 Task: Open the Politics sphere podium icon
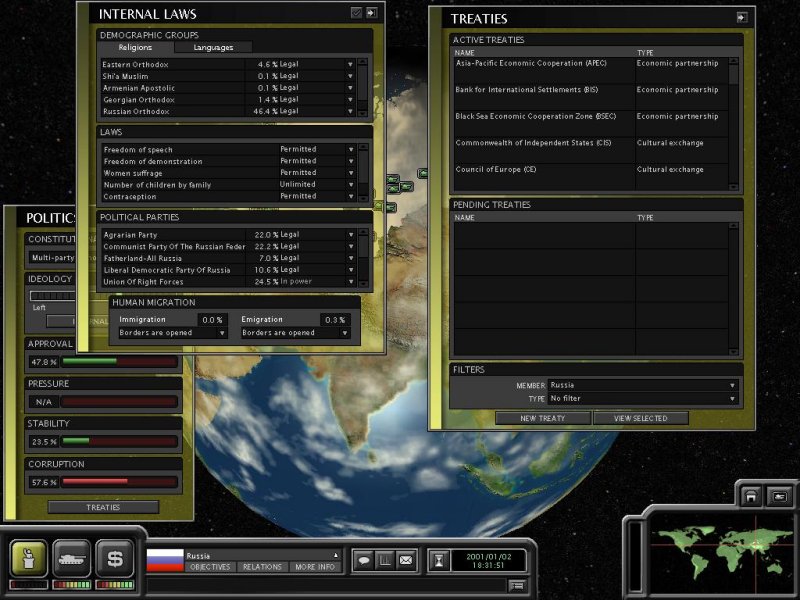pyautogui.click(x=30, y=558)
